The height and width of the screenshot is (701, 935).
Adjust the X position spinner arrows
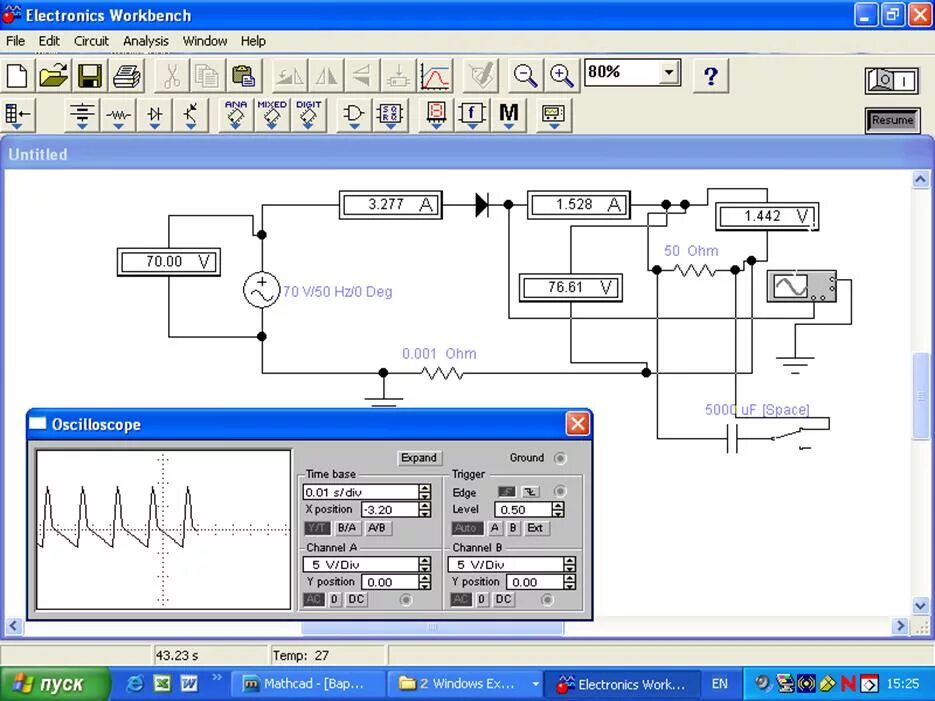point(425,510)
